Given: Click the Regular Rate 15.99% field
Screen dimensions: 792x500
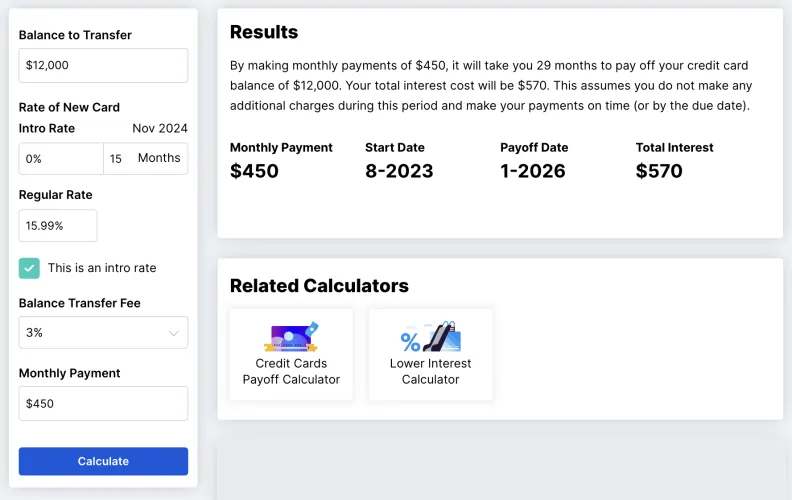Looking at the screenshot, I should pyautogui.click(x=58, y=226).
